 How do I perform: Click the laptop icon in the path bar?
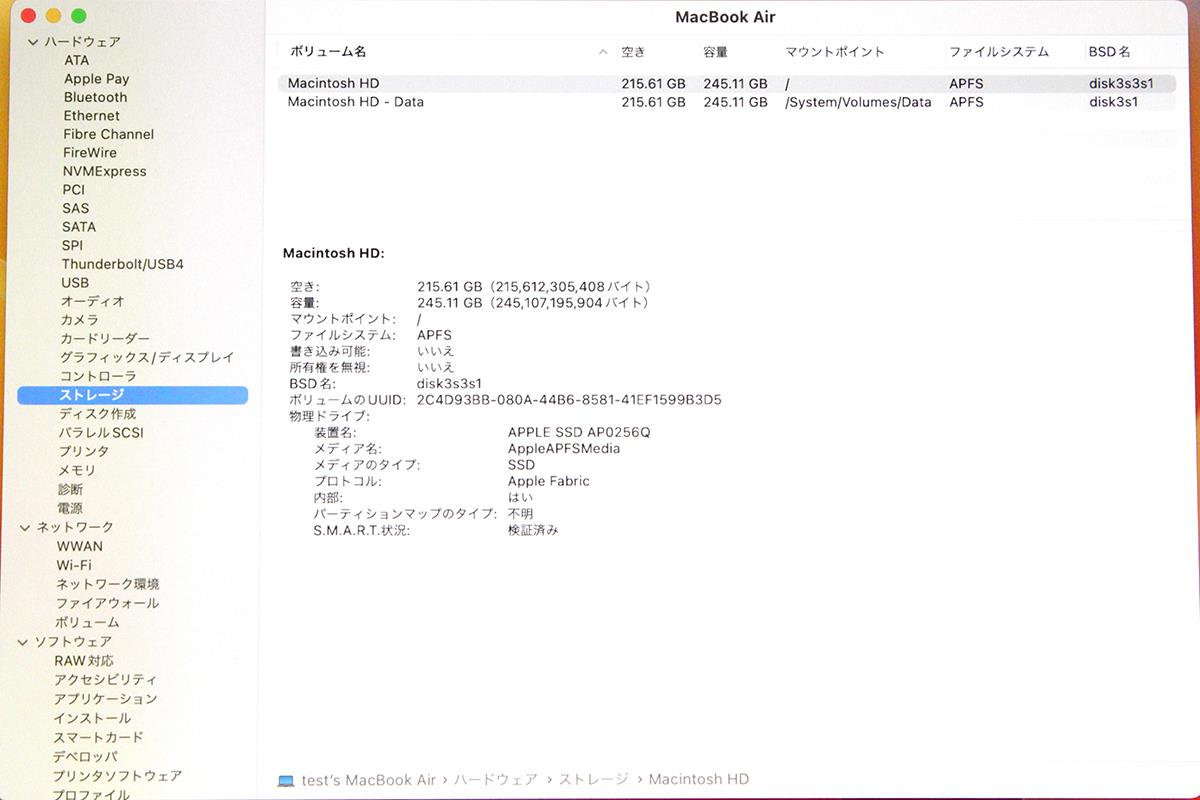click(x=286, y=780)
